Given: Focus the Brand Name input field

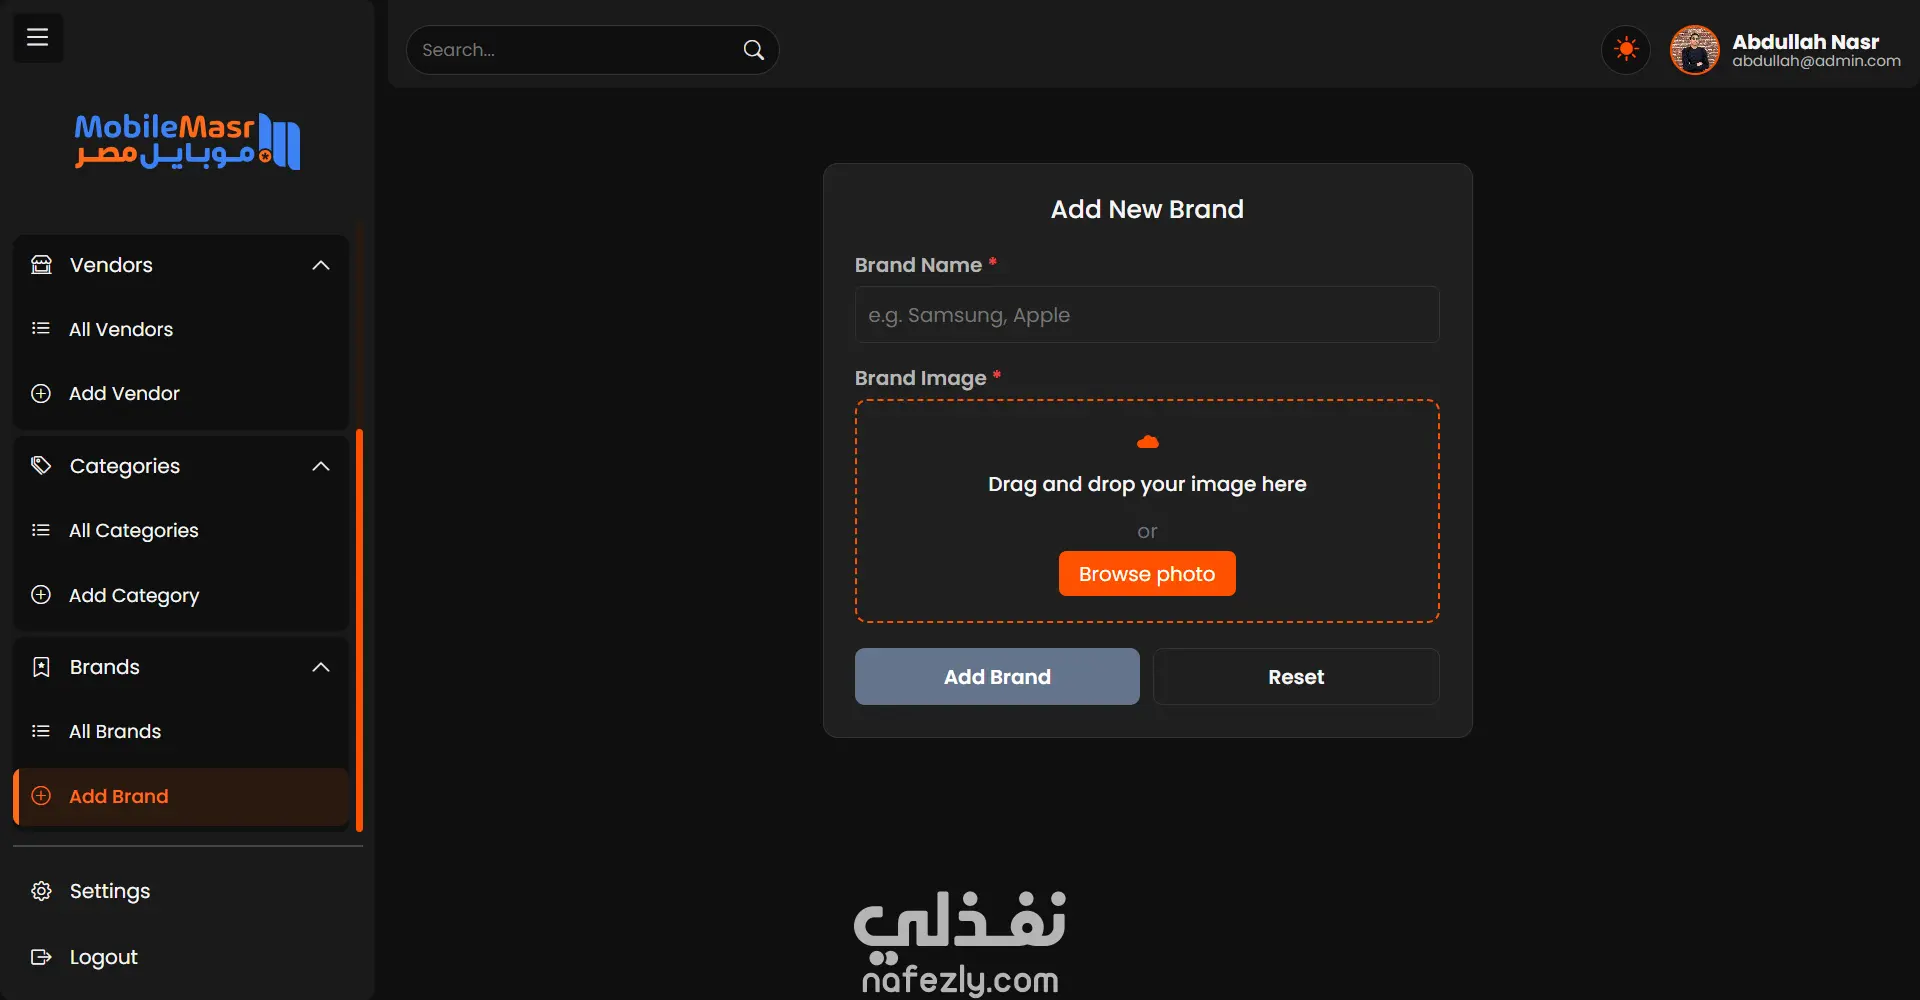Looking at the screenshot, I should 1147,315.
